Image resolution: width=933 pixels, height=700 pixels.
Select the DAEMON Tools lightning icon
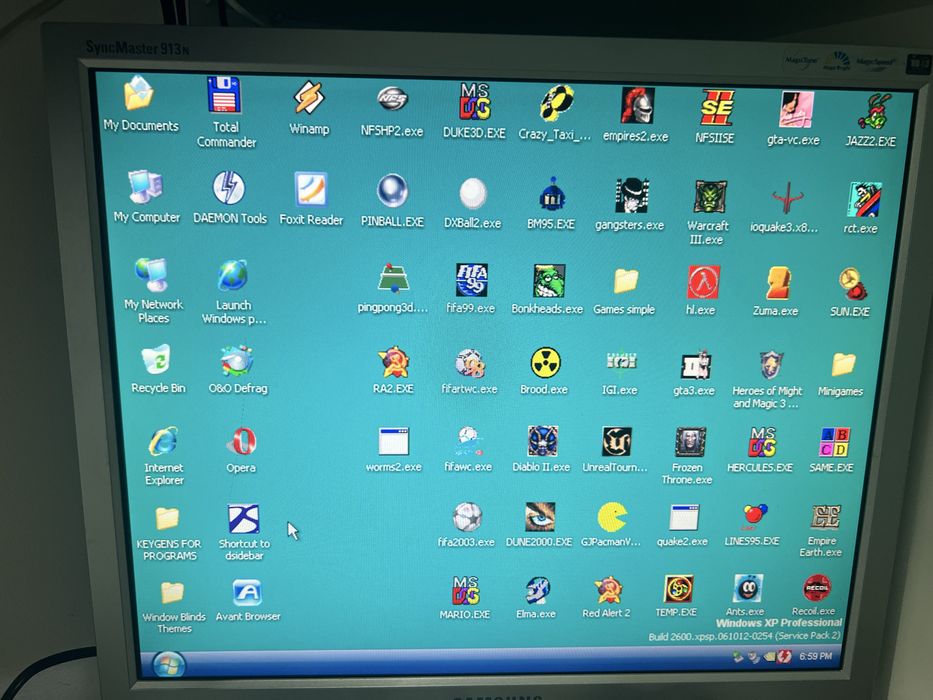228,188
